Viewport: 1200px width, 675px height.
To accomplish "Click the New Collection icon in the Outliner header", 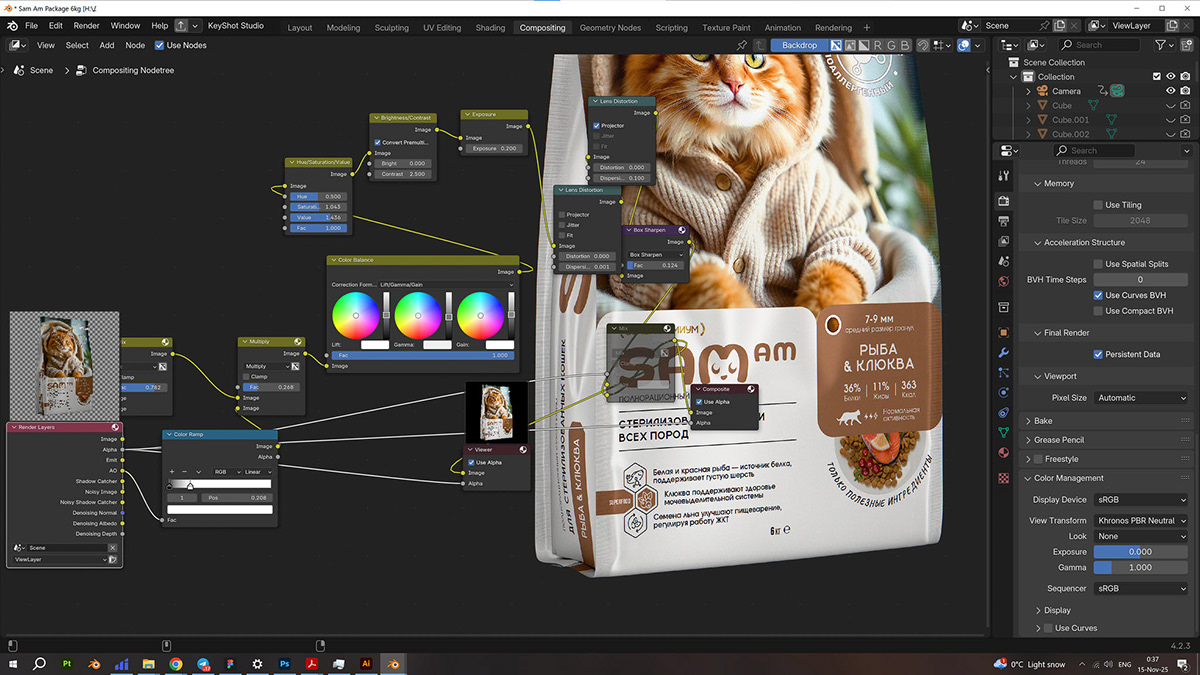I will 1187,44.
